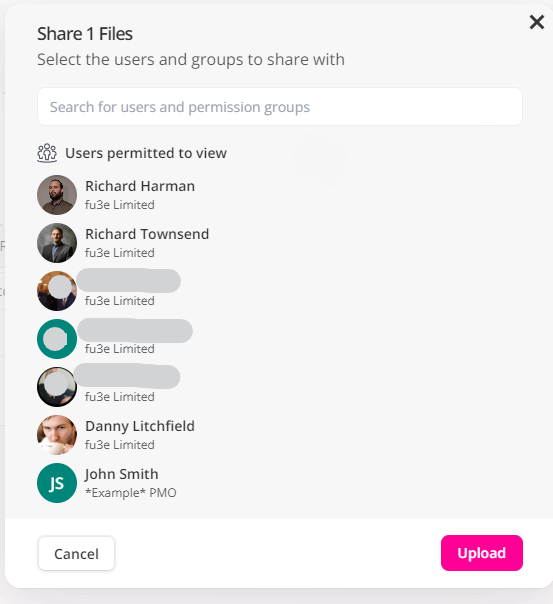Click the third user's blurred avatar
The width and height of the screenshot is (553, 604).
click(57, 291)
